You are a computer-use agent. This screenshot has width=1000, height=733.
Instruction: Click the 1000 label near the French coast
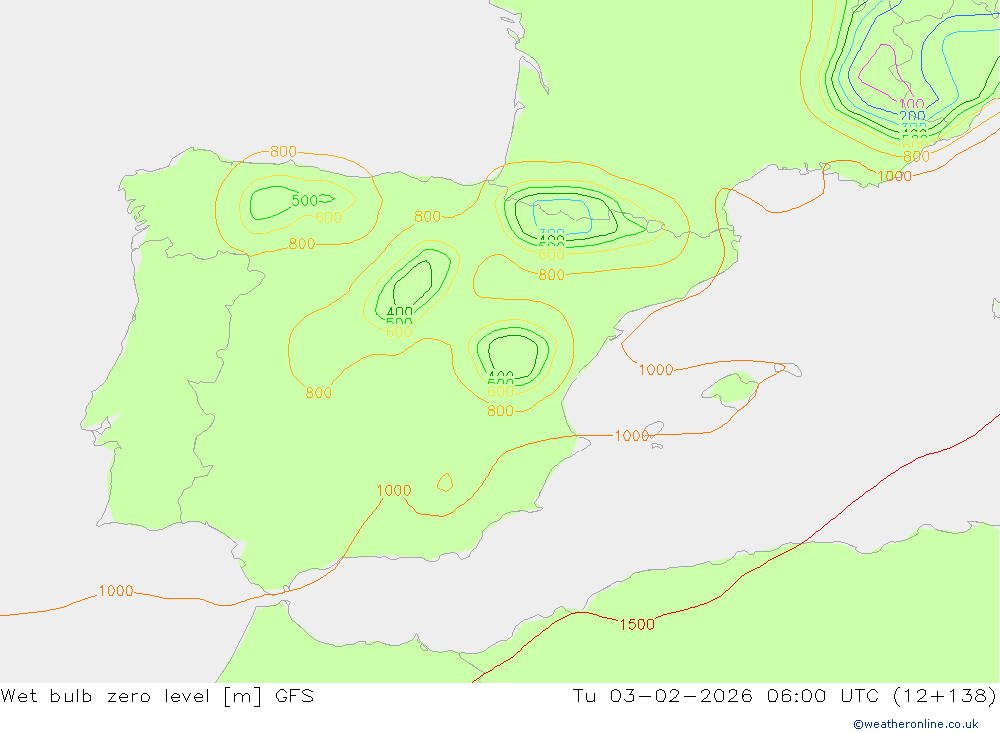click(894, 176)
